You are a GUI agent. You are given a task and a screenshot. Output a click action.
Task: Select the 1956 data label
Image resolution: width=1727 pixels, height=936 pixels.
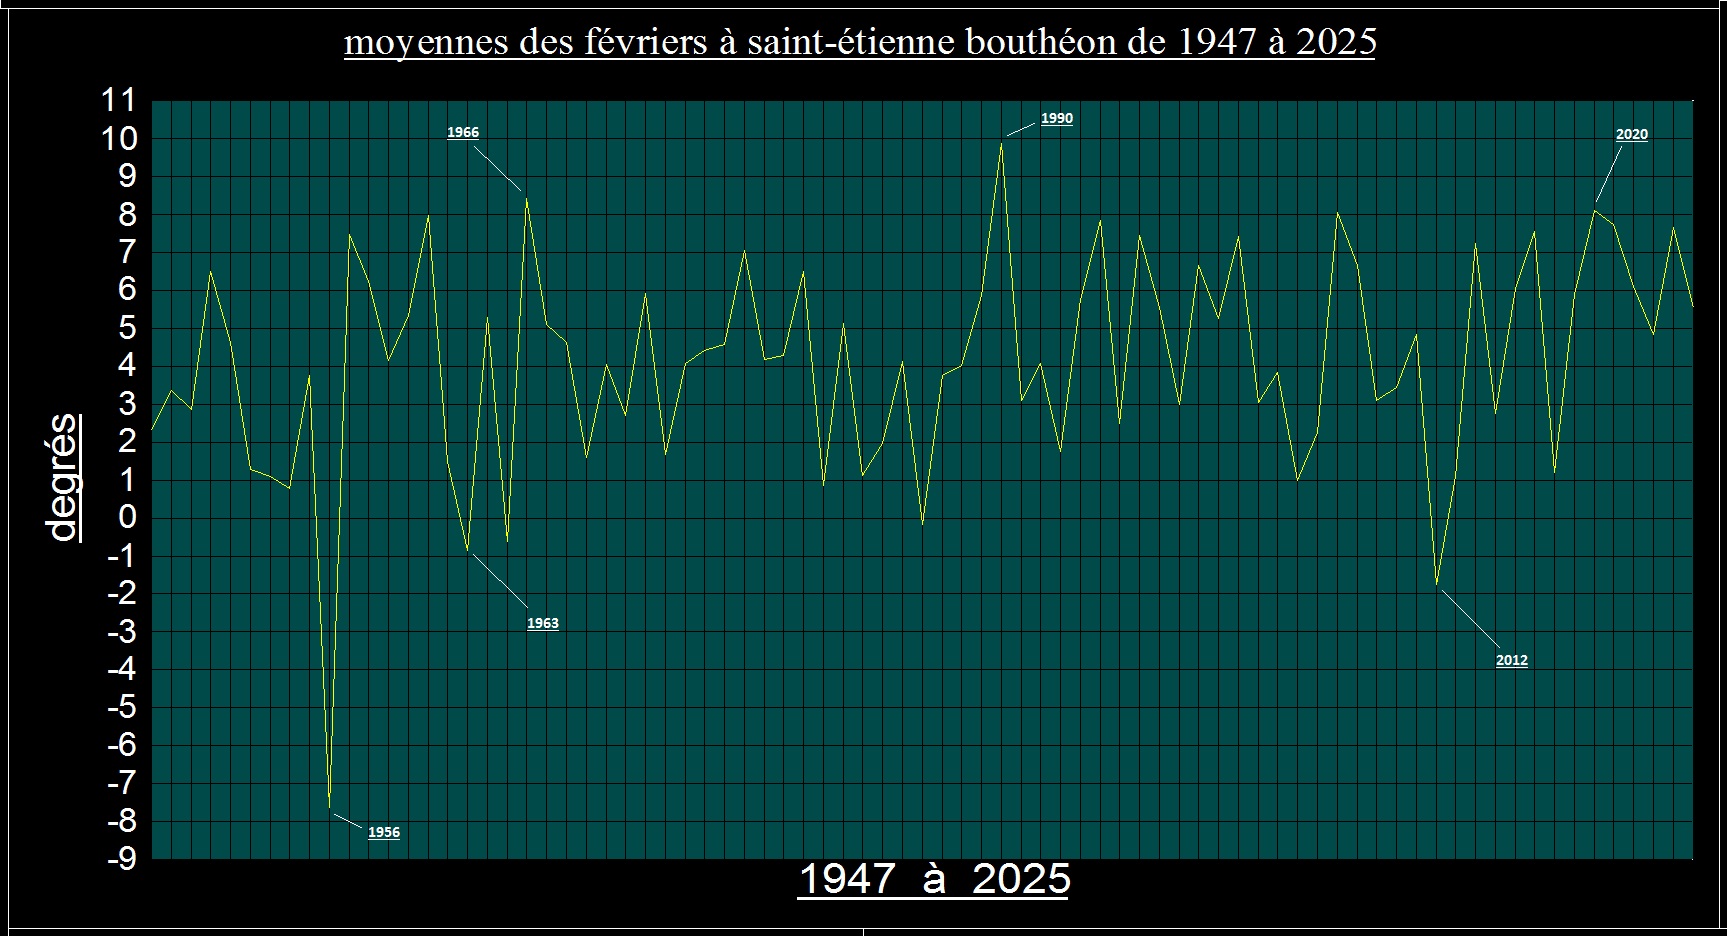coord(384,832)
